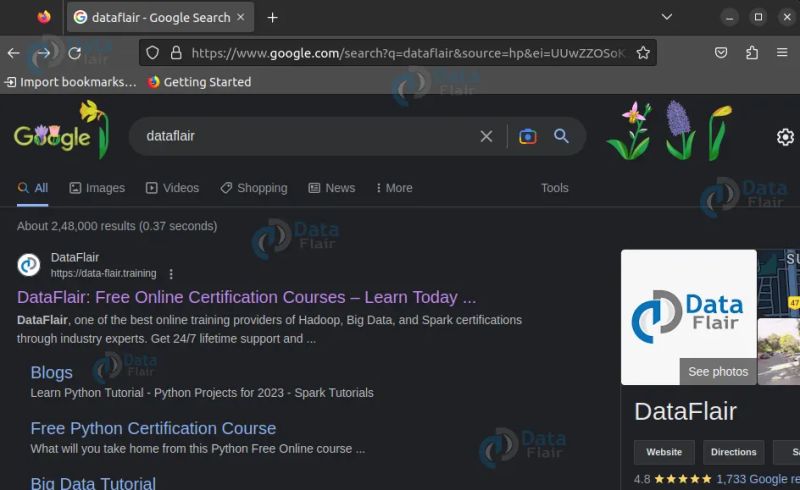Open the Firefox hamburger application menu
This screenshot has height=490, width=800.
click(782, 52)
